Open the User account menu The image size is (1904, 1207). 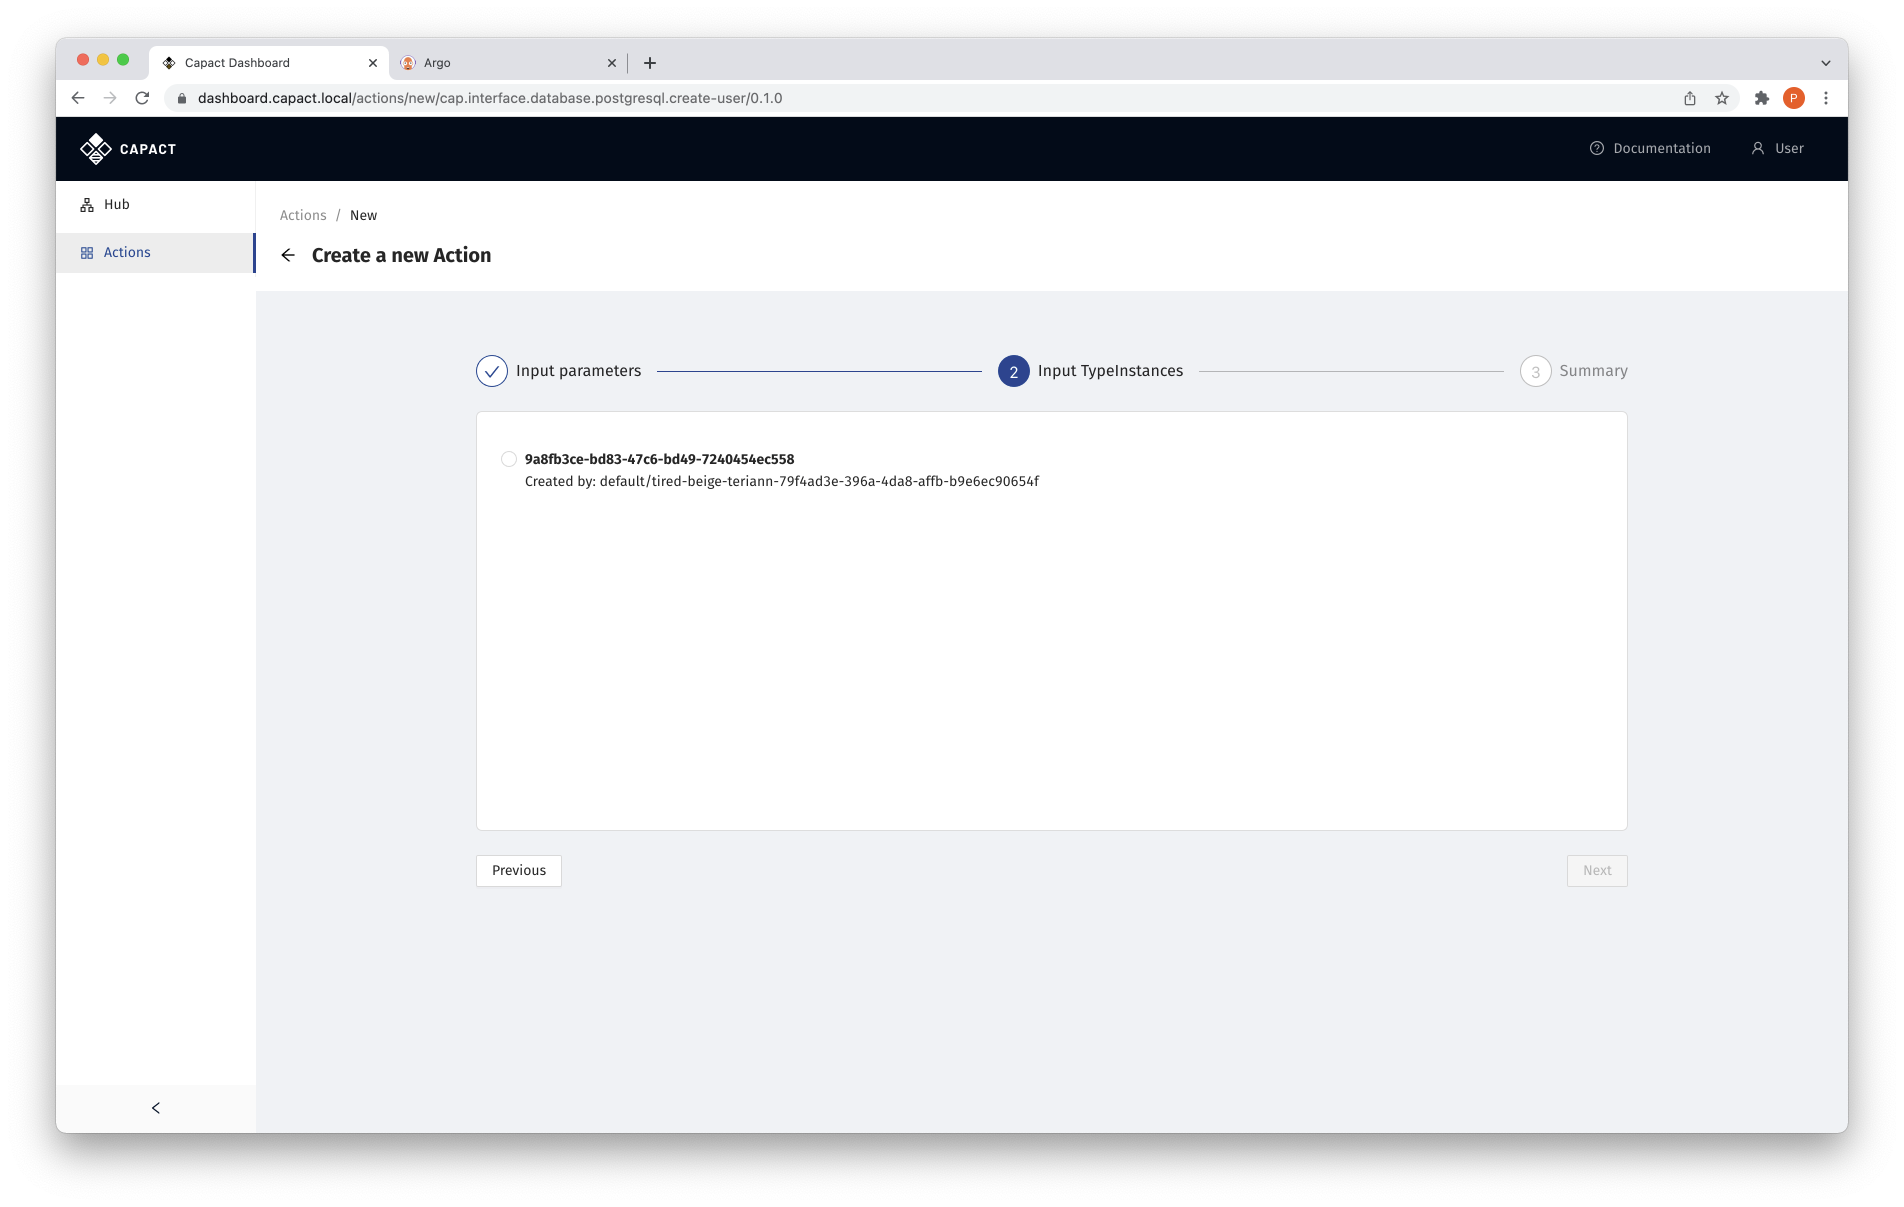[x=1778, y=149]
